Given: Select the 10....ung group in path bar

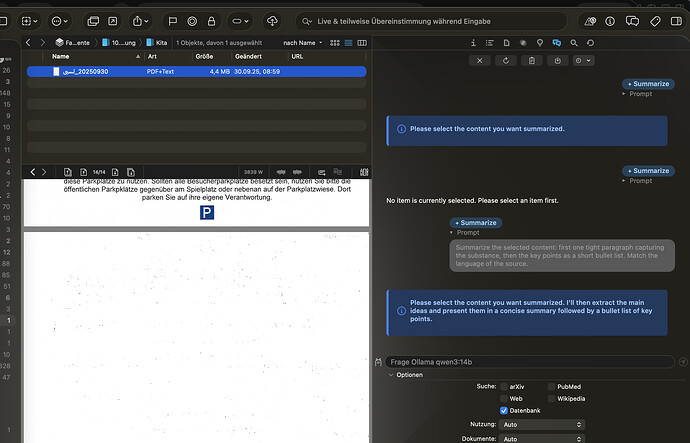Looking at the screenshot, I should pyautogui.click(x=119, y=43).
